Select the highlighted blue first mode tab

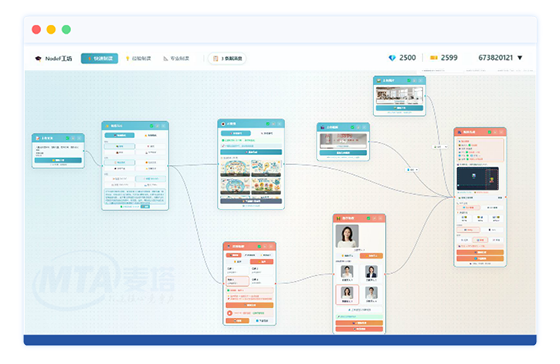(99, 58)
